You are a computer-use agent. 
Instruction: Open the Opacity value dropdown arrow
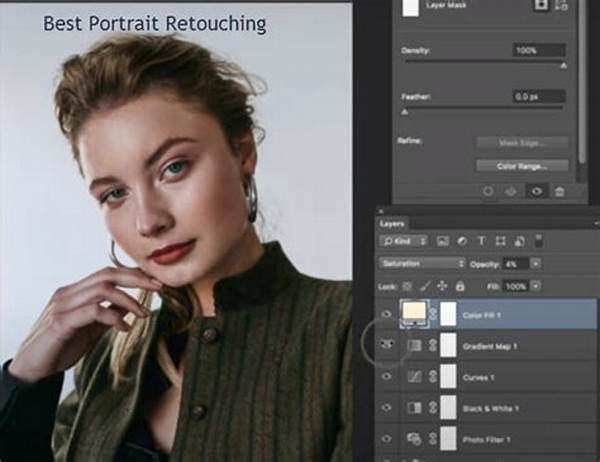(x=536, y=264)
